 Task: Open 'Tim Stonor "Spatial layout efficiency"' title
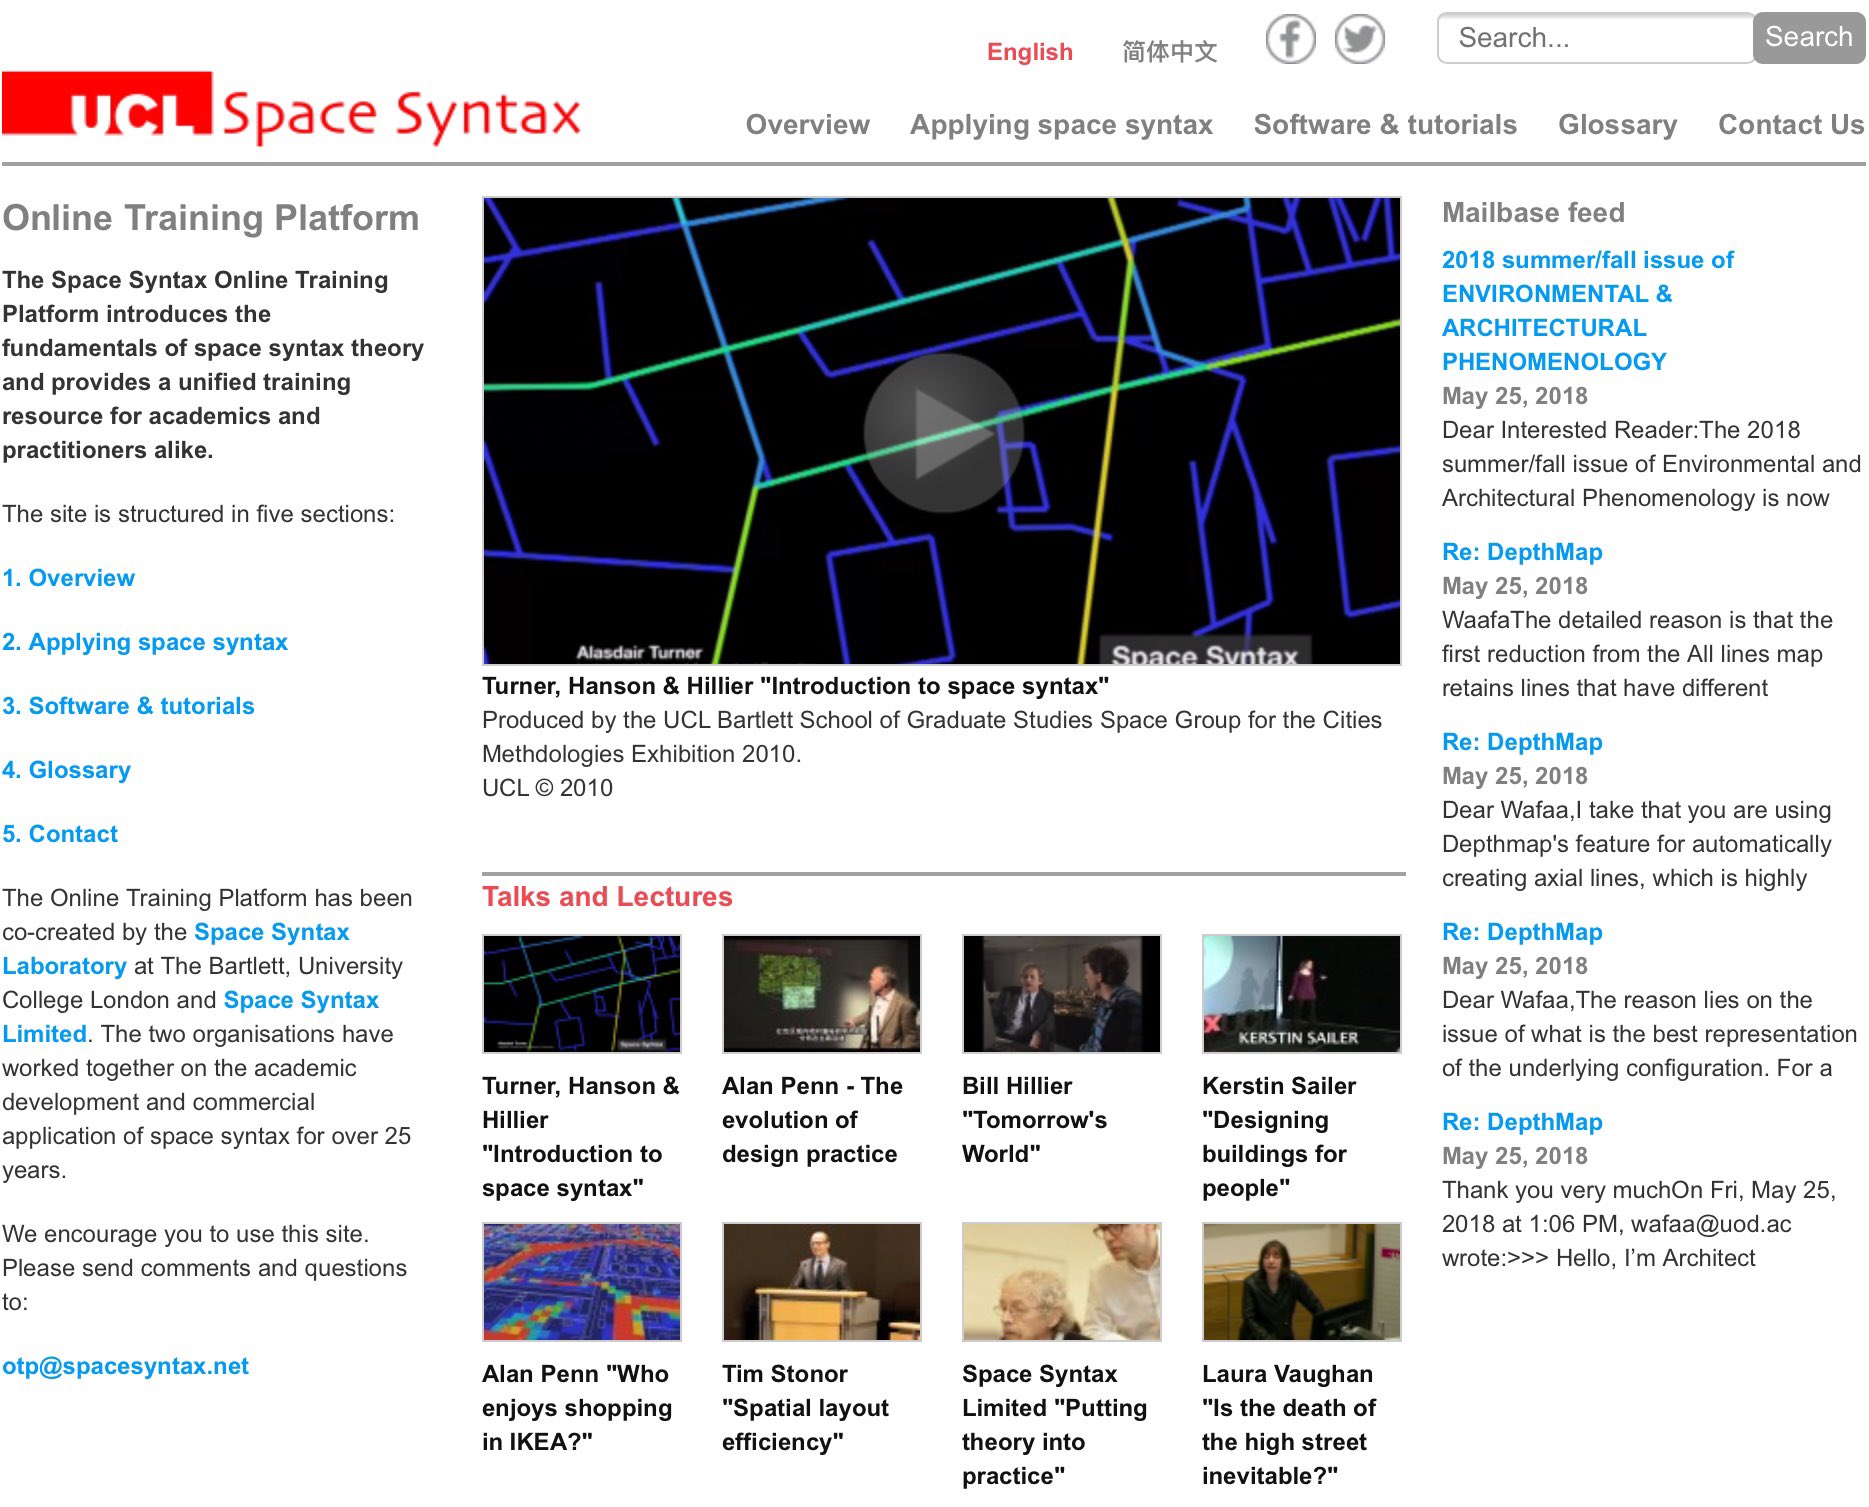(805, 1408)
